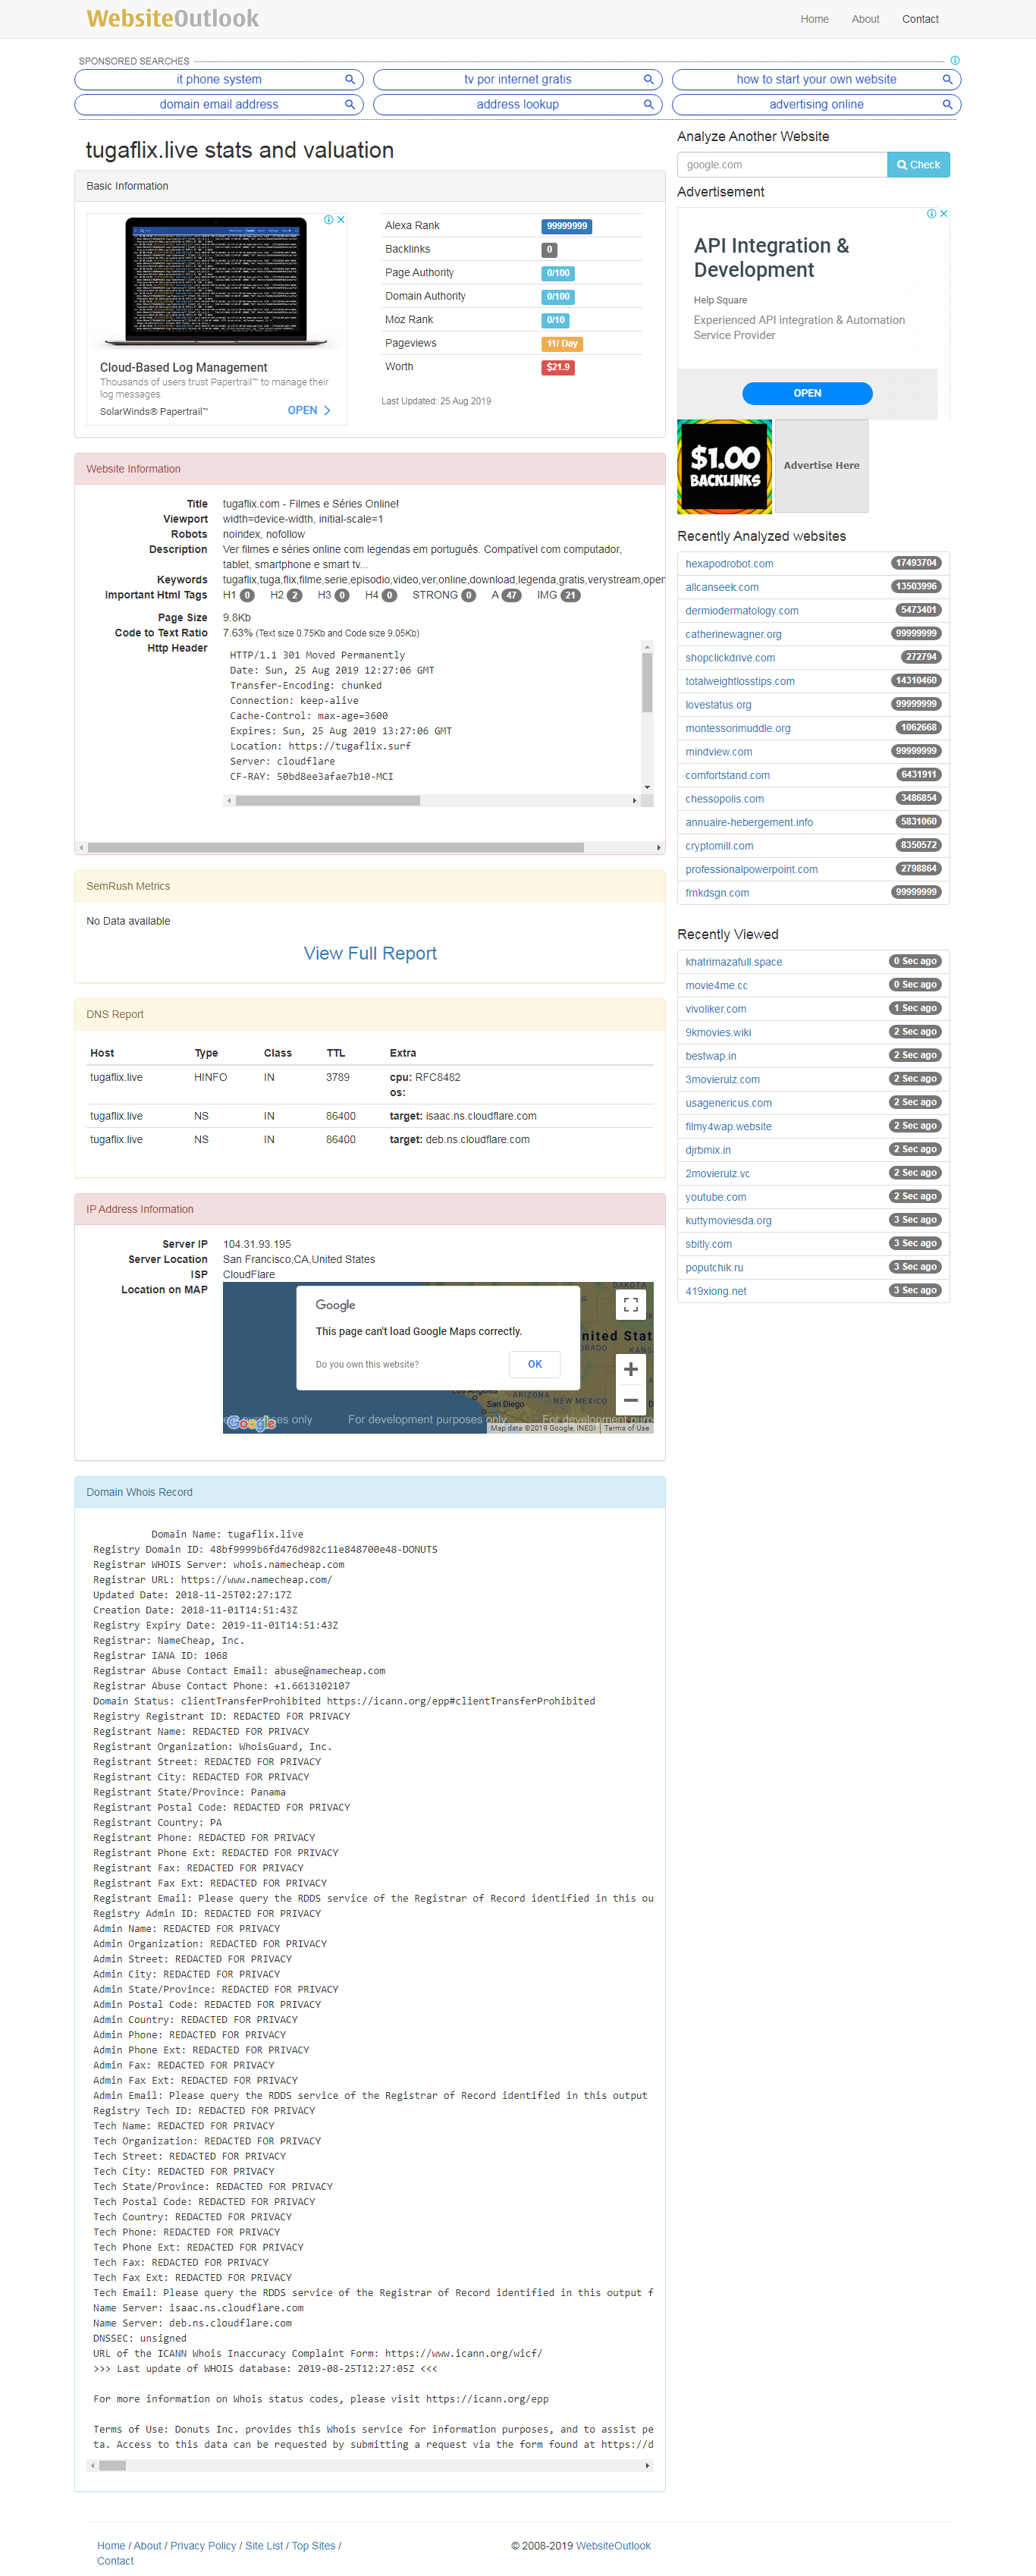Click the Whois record horizontal scrollbar
Image resolution: width=1036 pixels, height=2576 pixels.
[x=112, y=2465]
